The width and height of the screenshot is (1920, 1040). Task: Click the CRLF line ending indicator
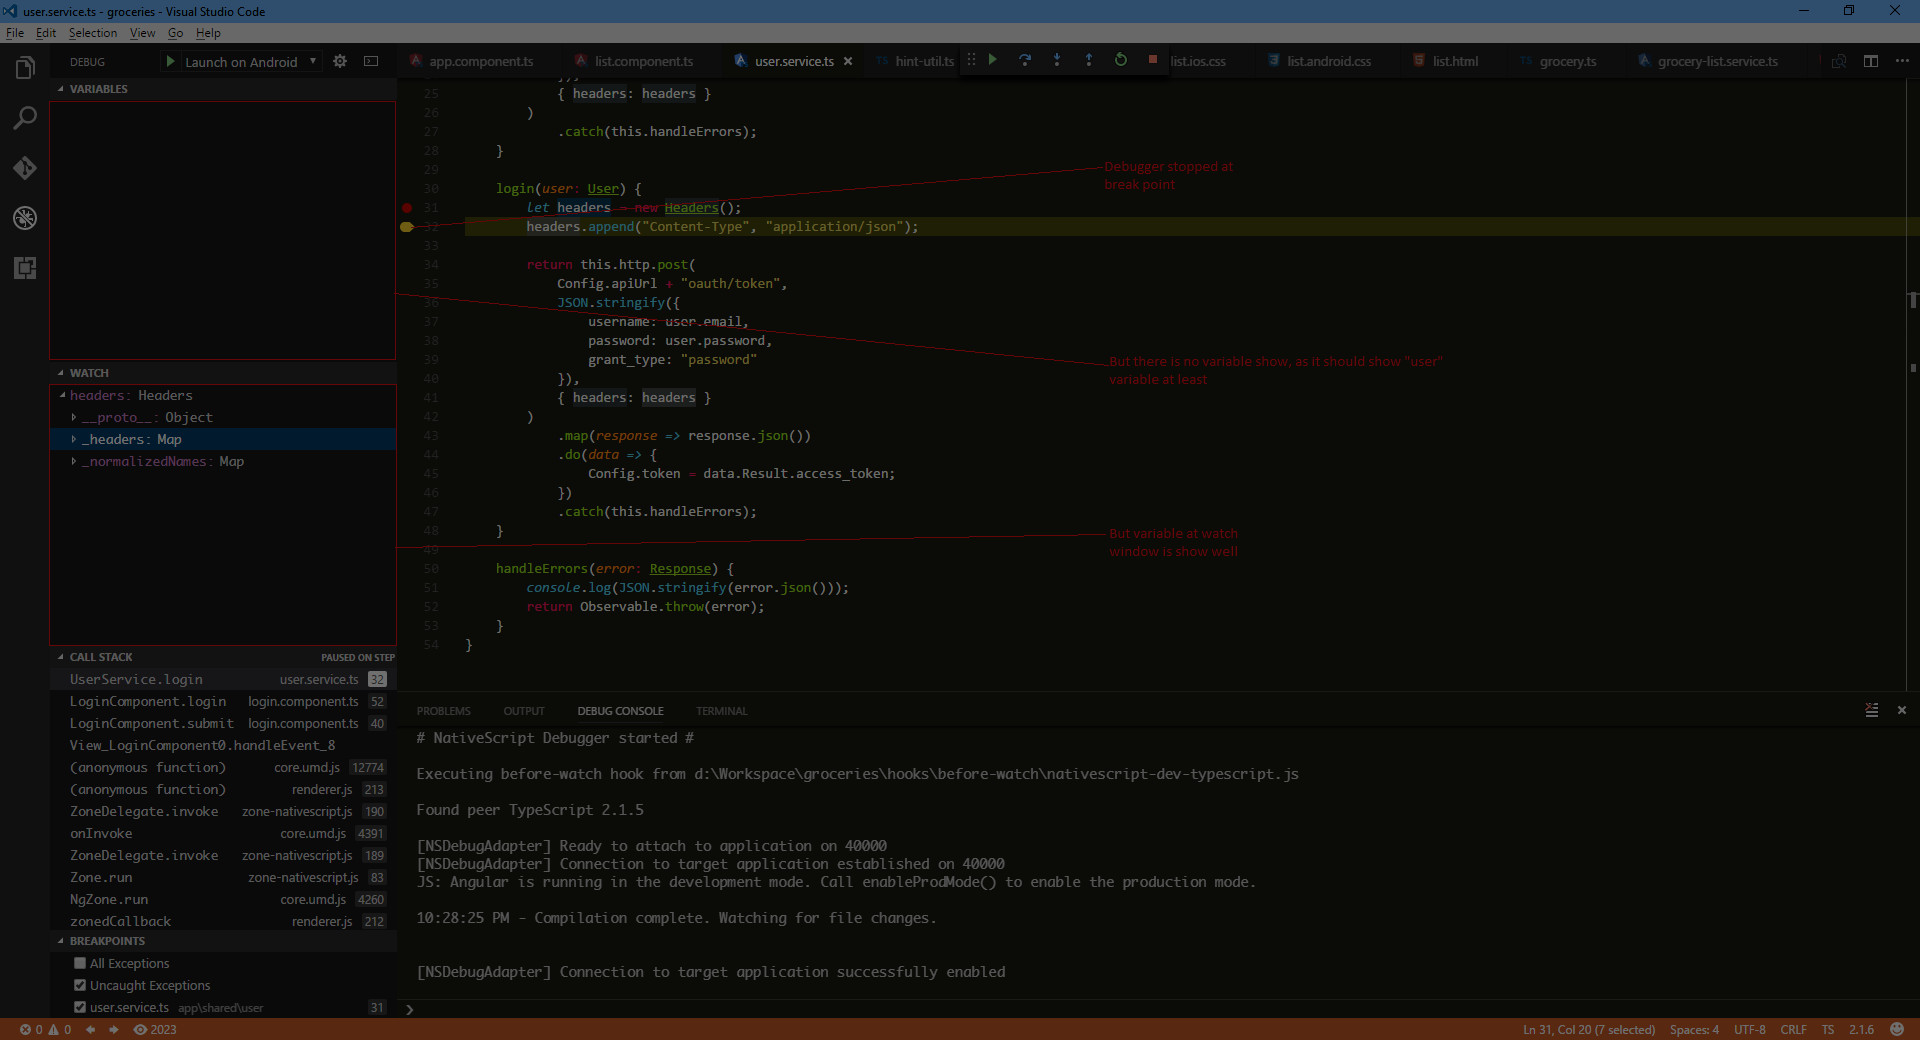(x=1793, y=1030)
